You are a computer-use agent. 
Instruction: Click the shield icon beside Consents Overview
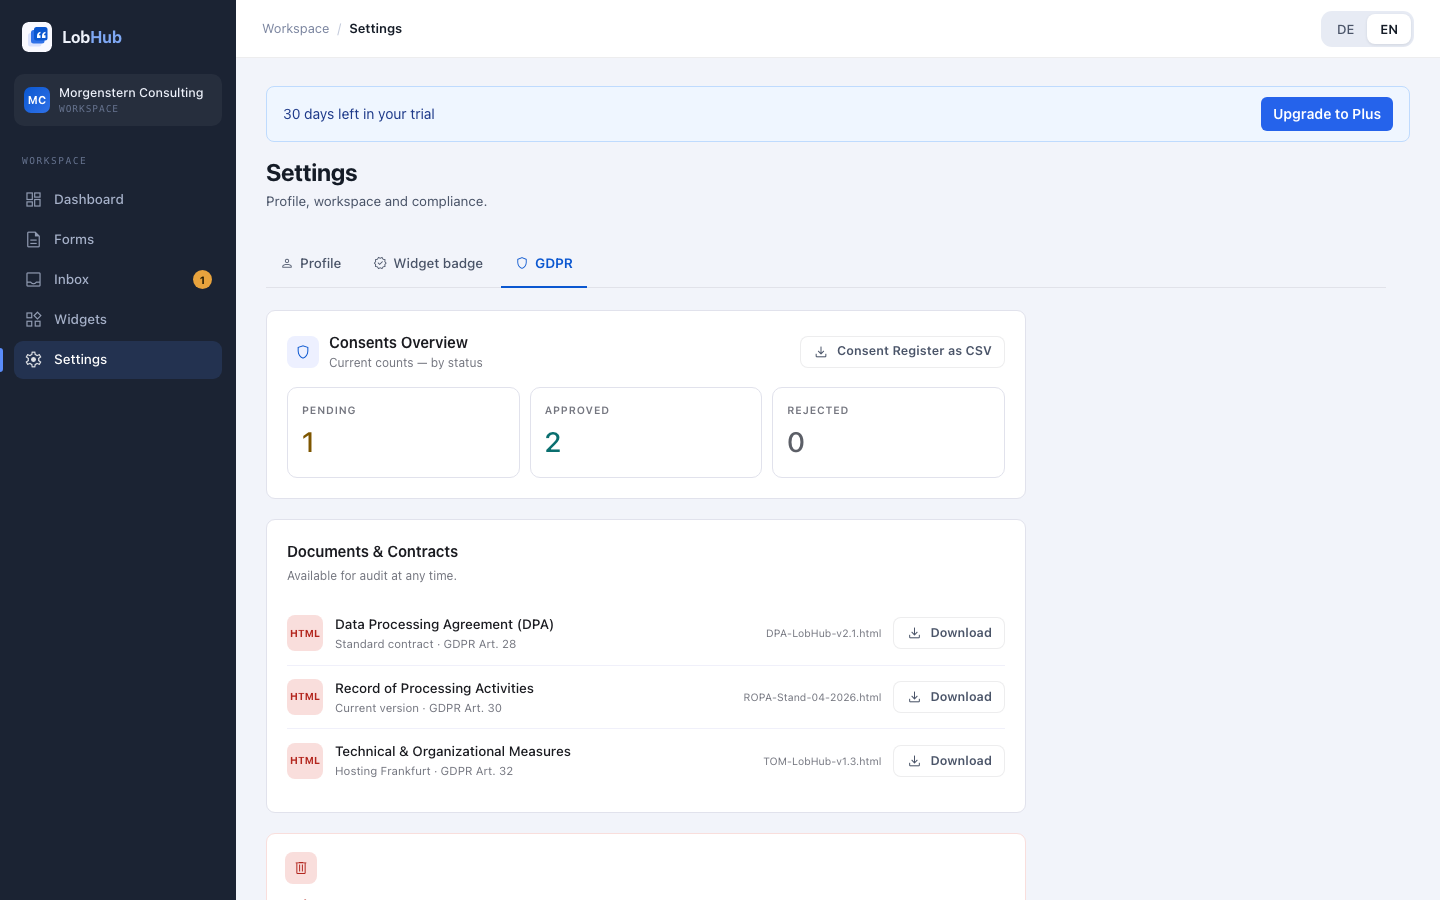pos(303,352)
